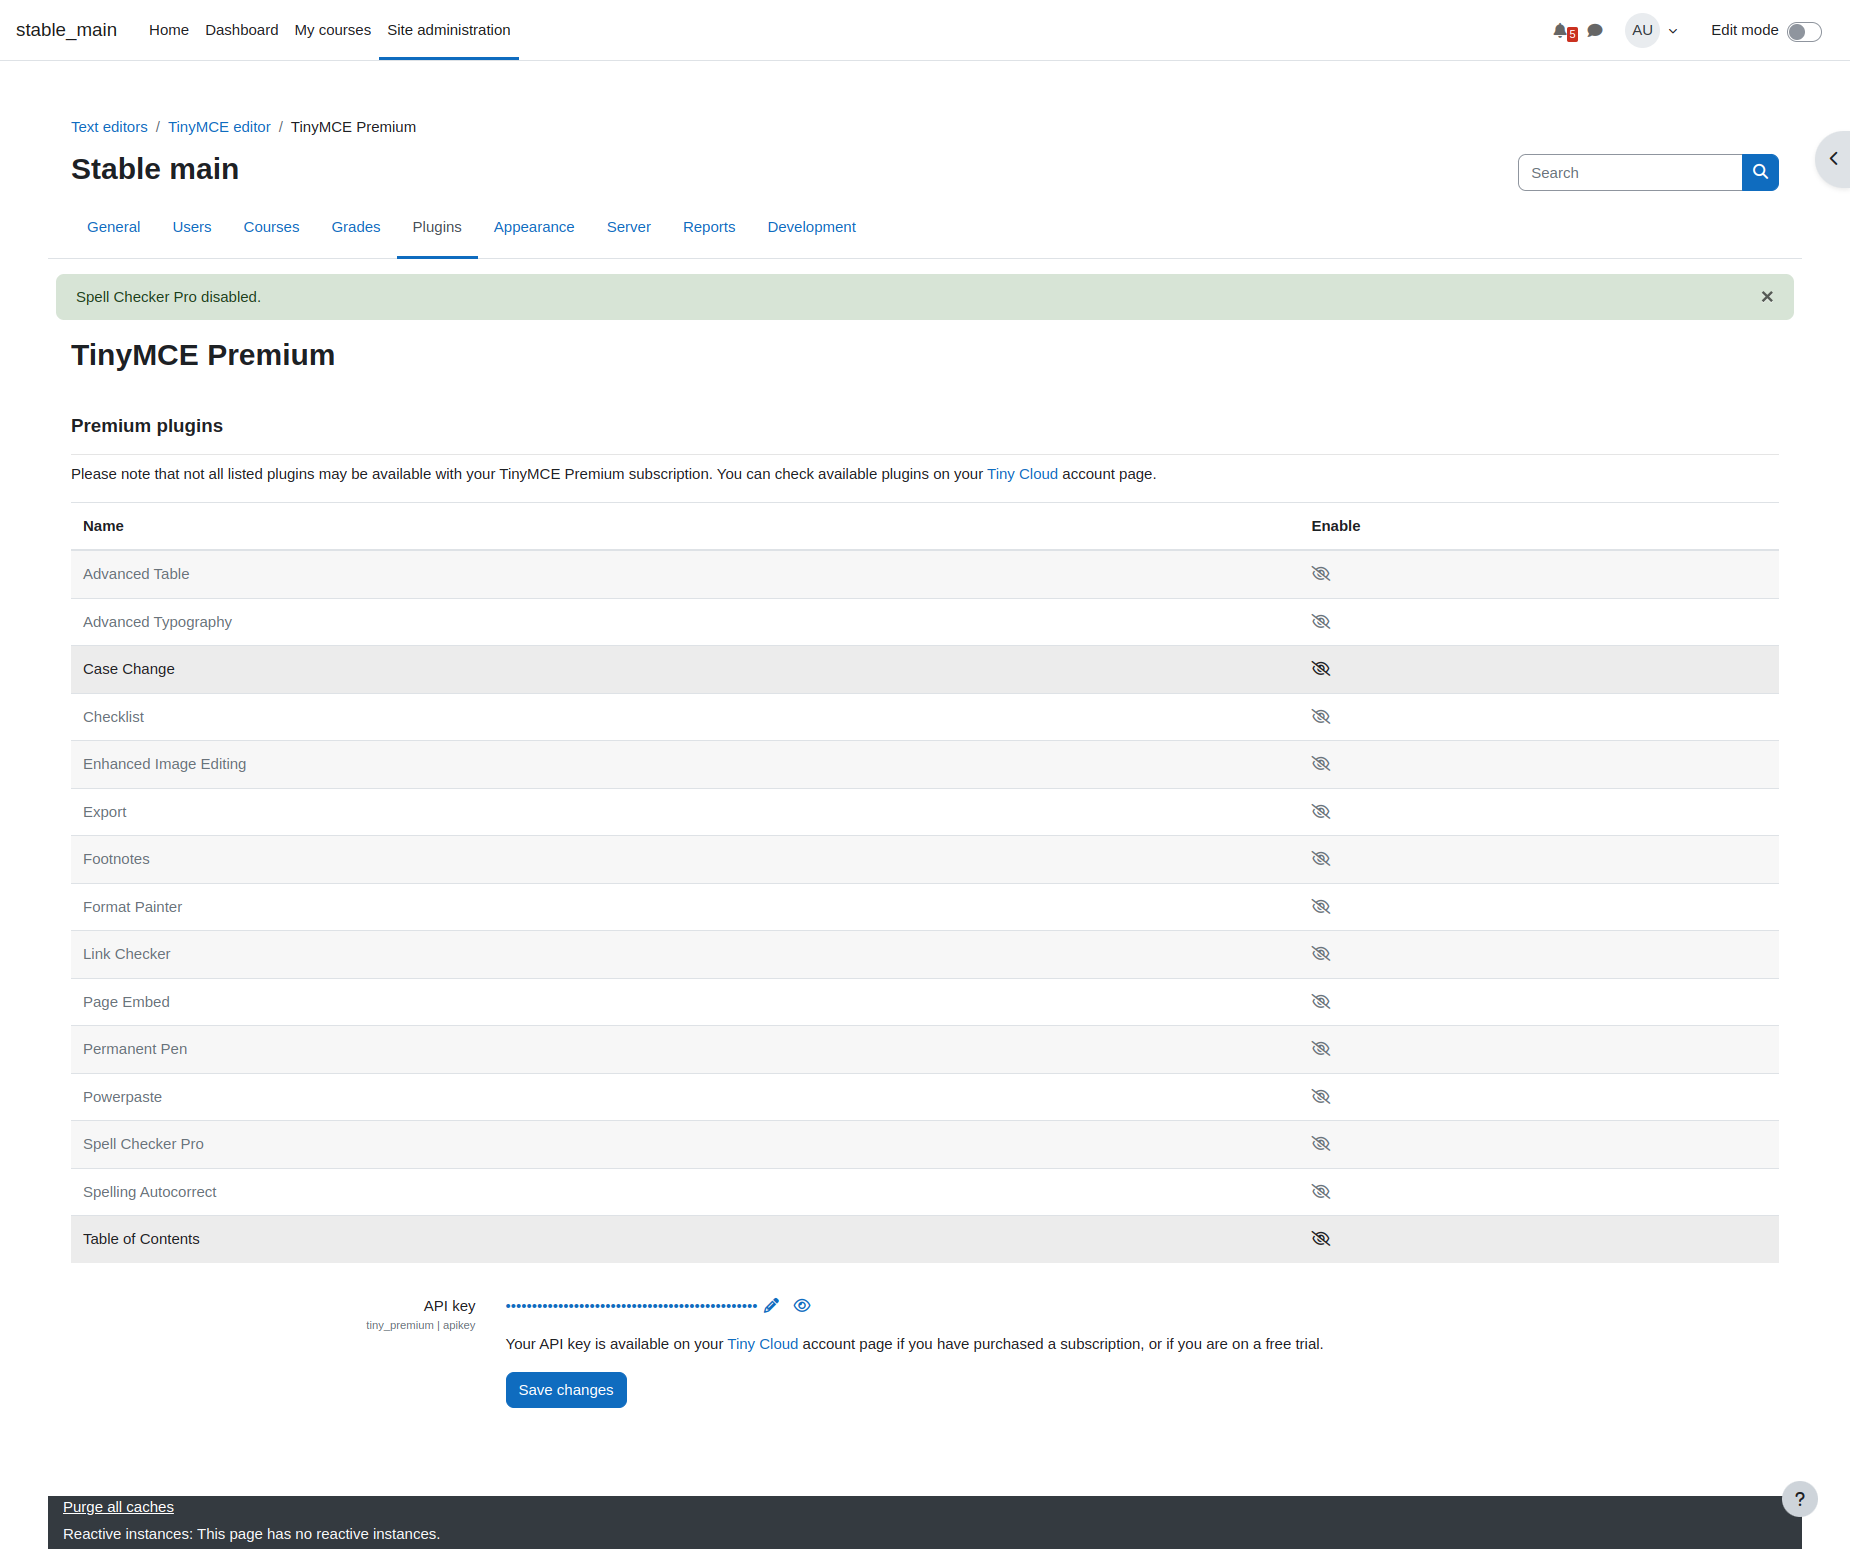Open the Appearance admin tab
Screen dimensions: 1850x1549
click(534, 227)
